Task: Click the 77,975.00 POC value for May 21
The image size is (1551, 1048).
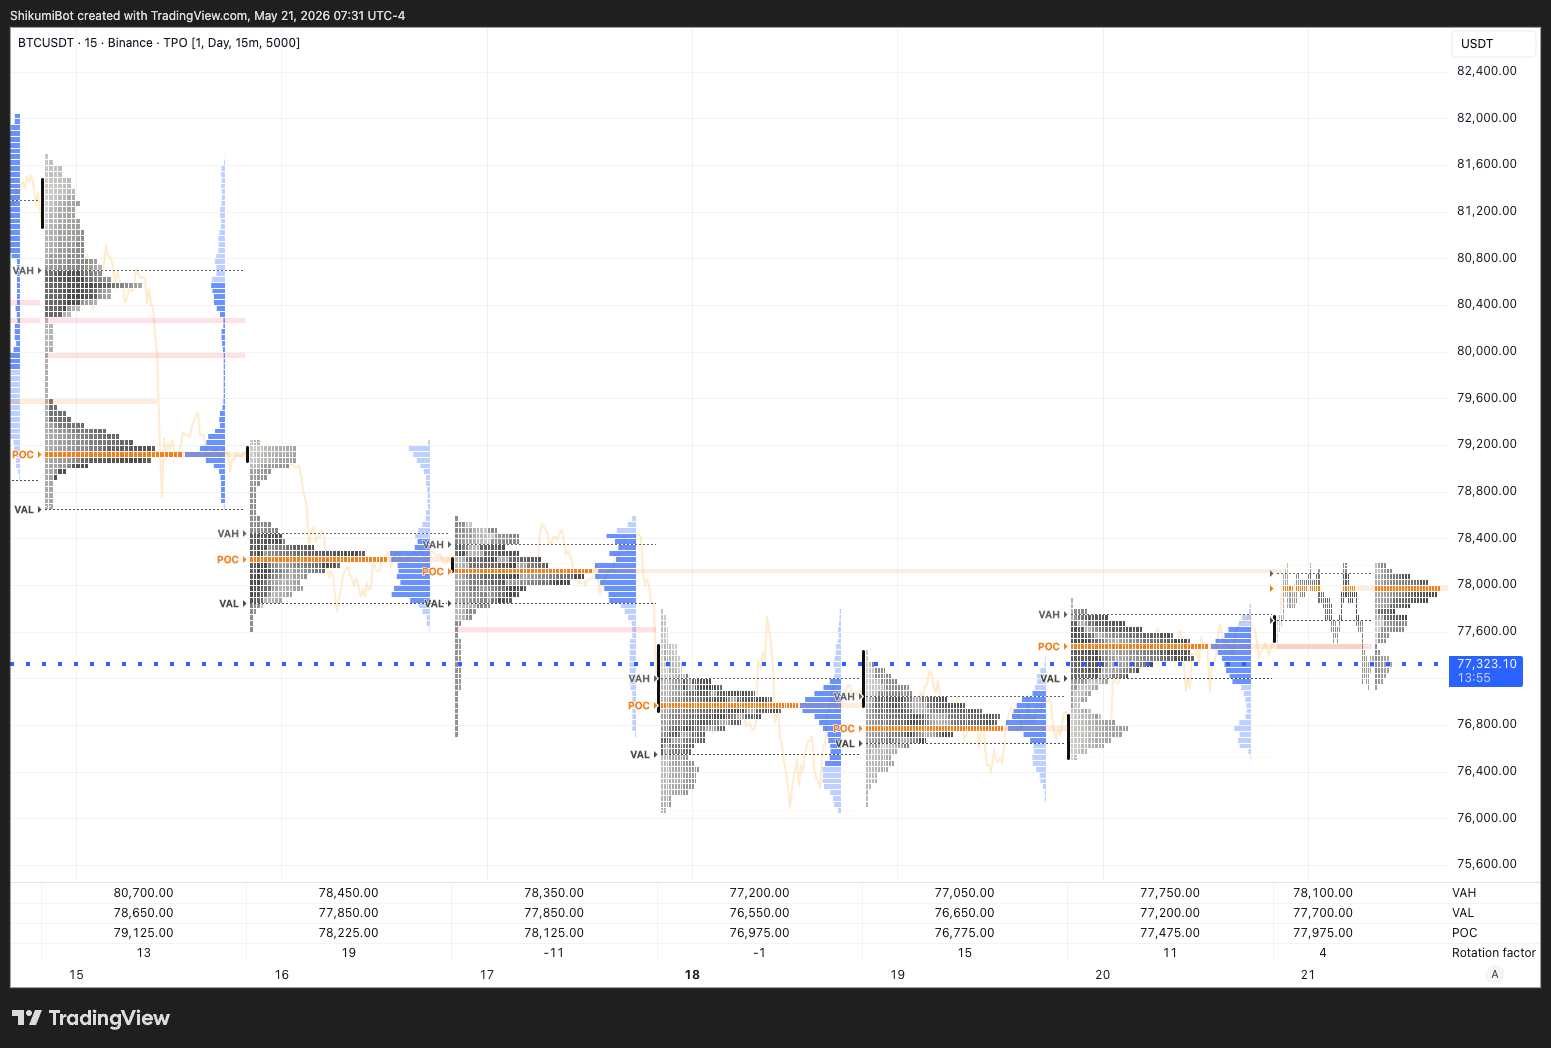Action: click(1322, 933)
